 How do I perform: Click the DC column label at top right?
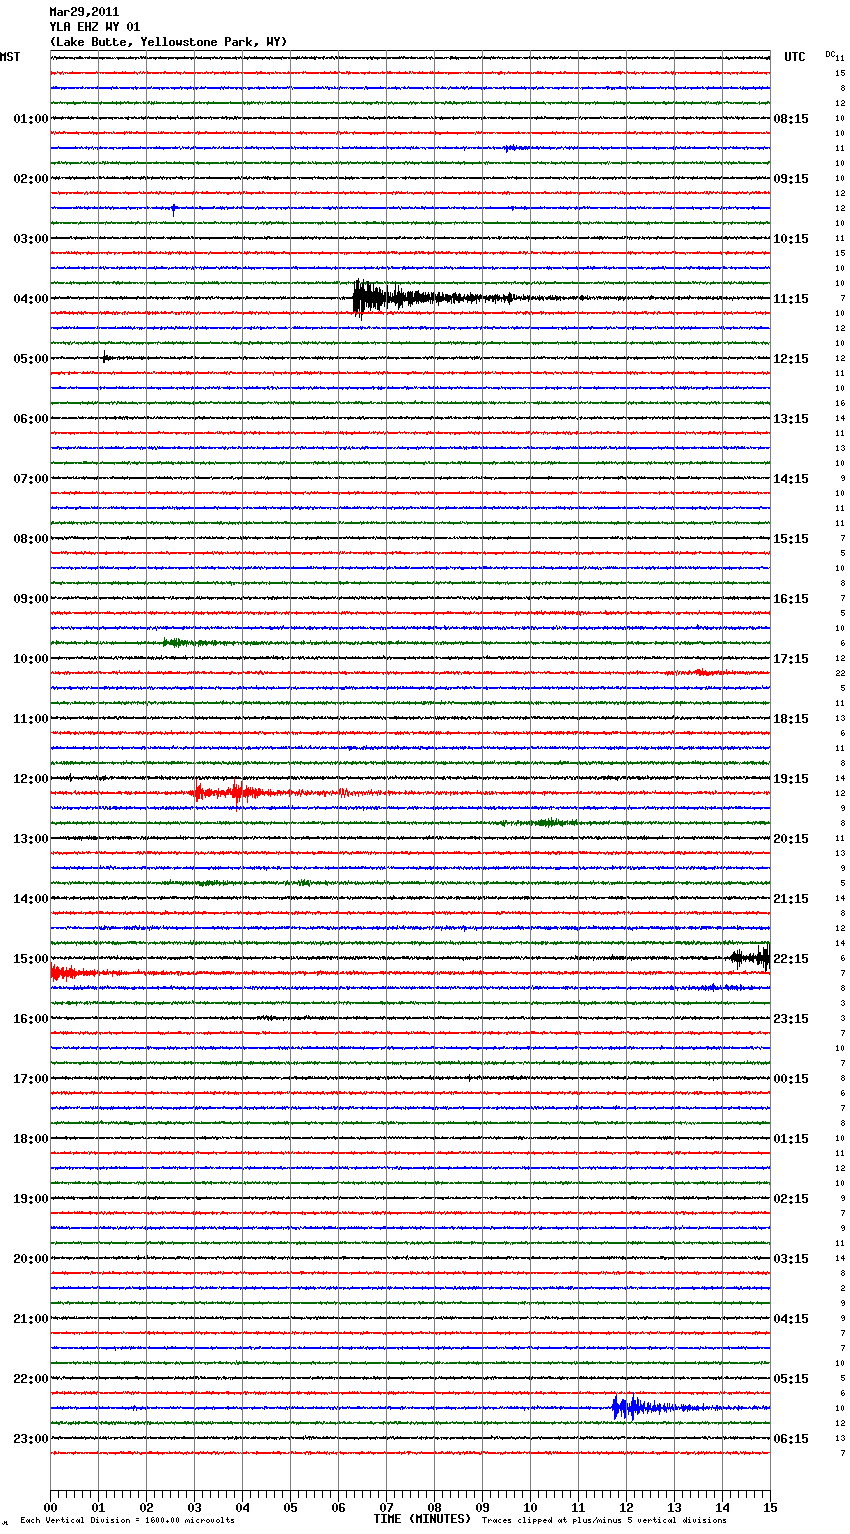coord(830,54)
